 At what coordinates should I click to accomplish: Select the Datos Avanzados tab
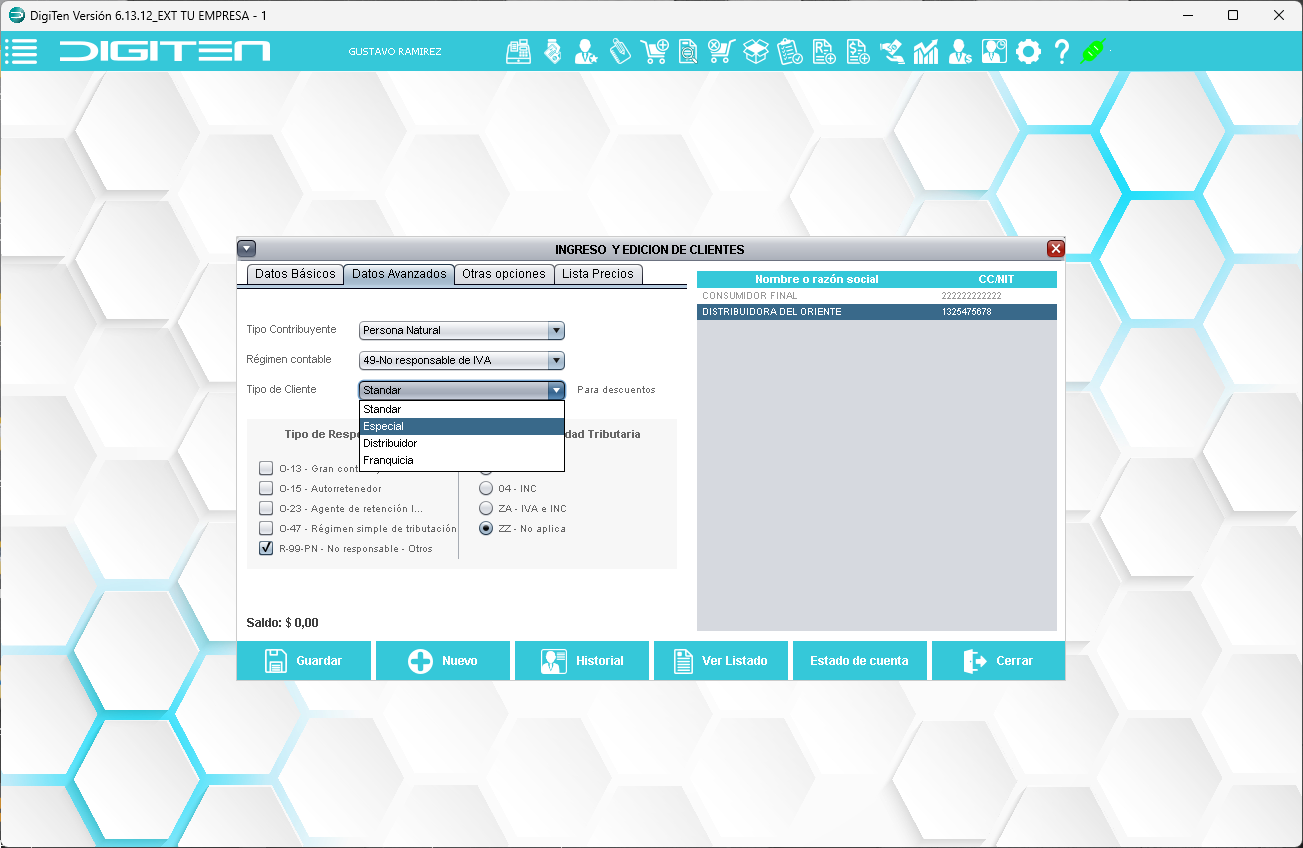(x=399, y=274)
